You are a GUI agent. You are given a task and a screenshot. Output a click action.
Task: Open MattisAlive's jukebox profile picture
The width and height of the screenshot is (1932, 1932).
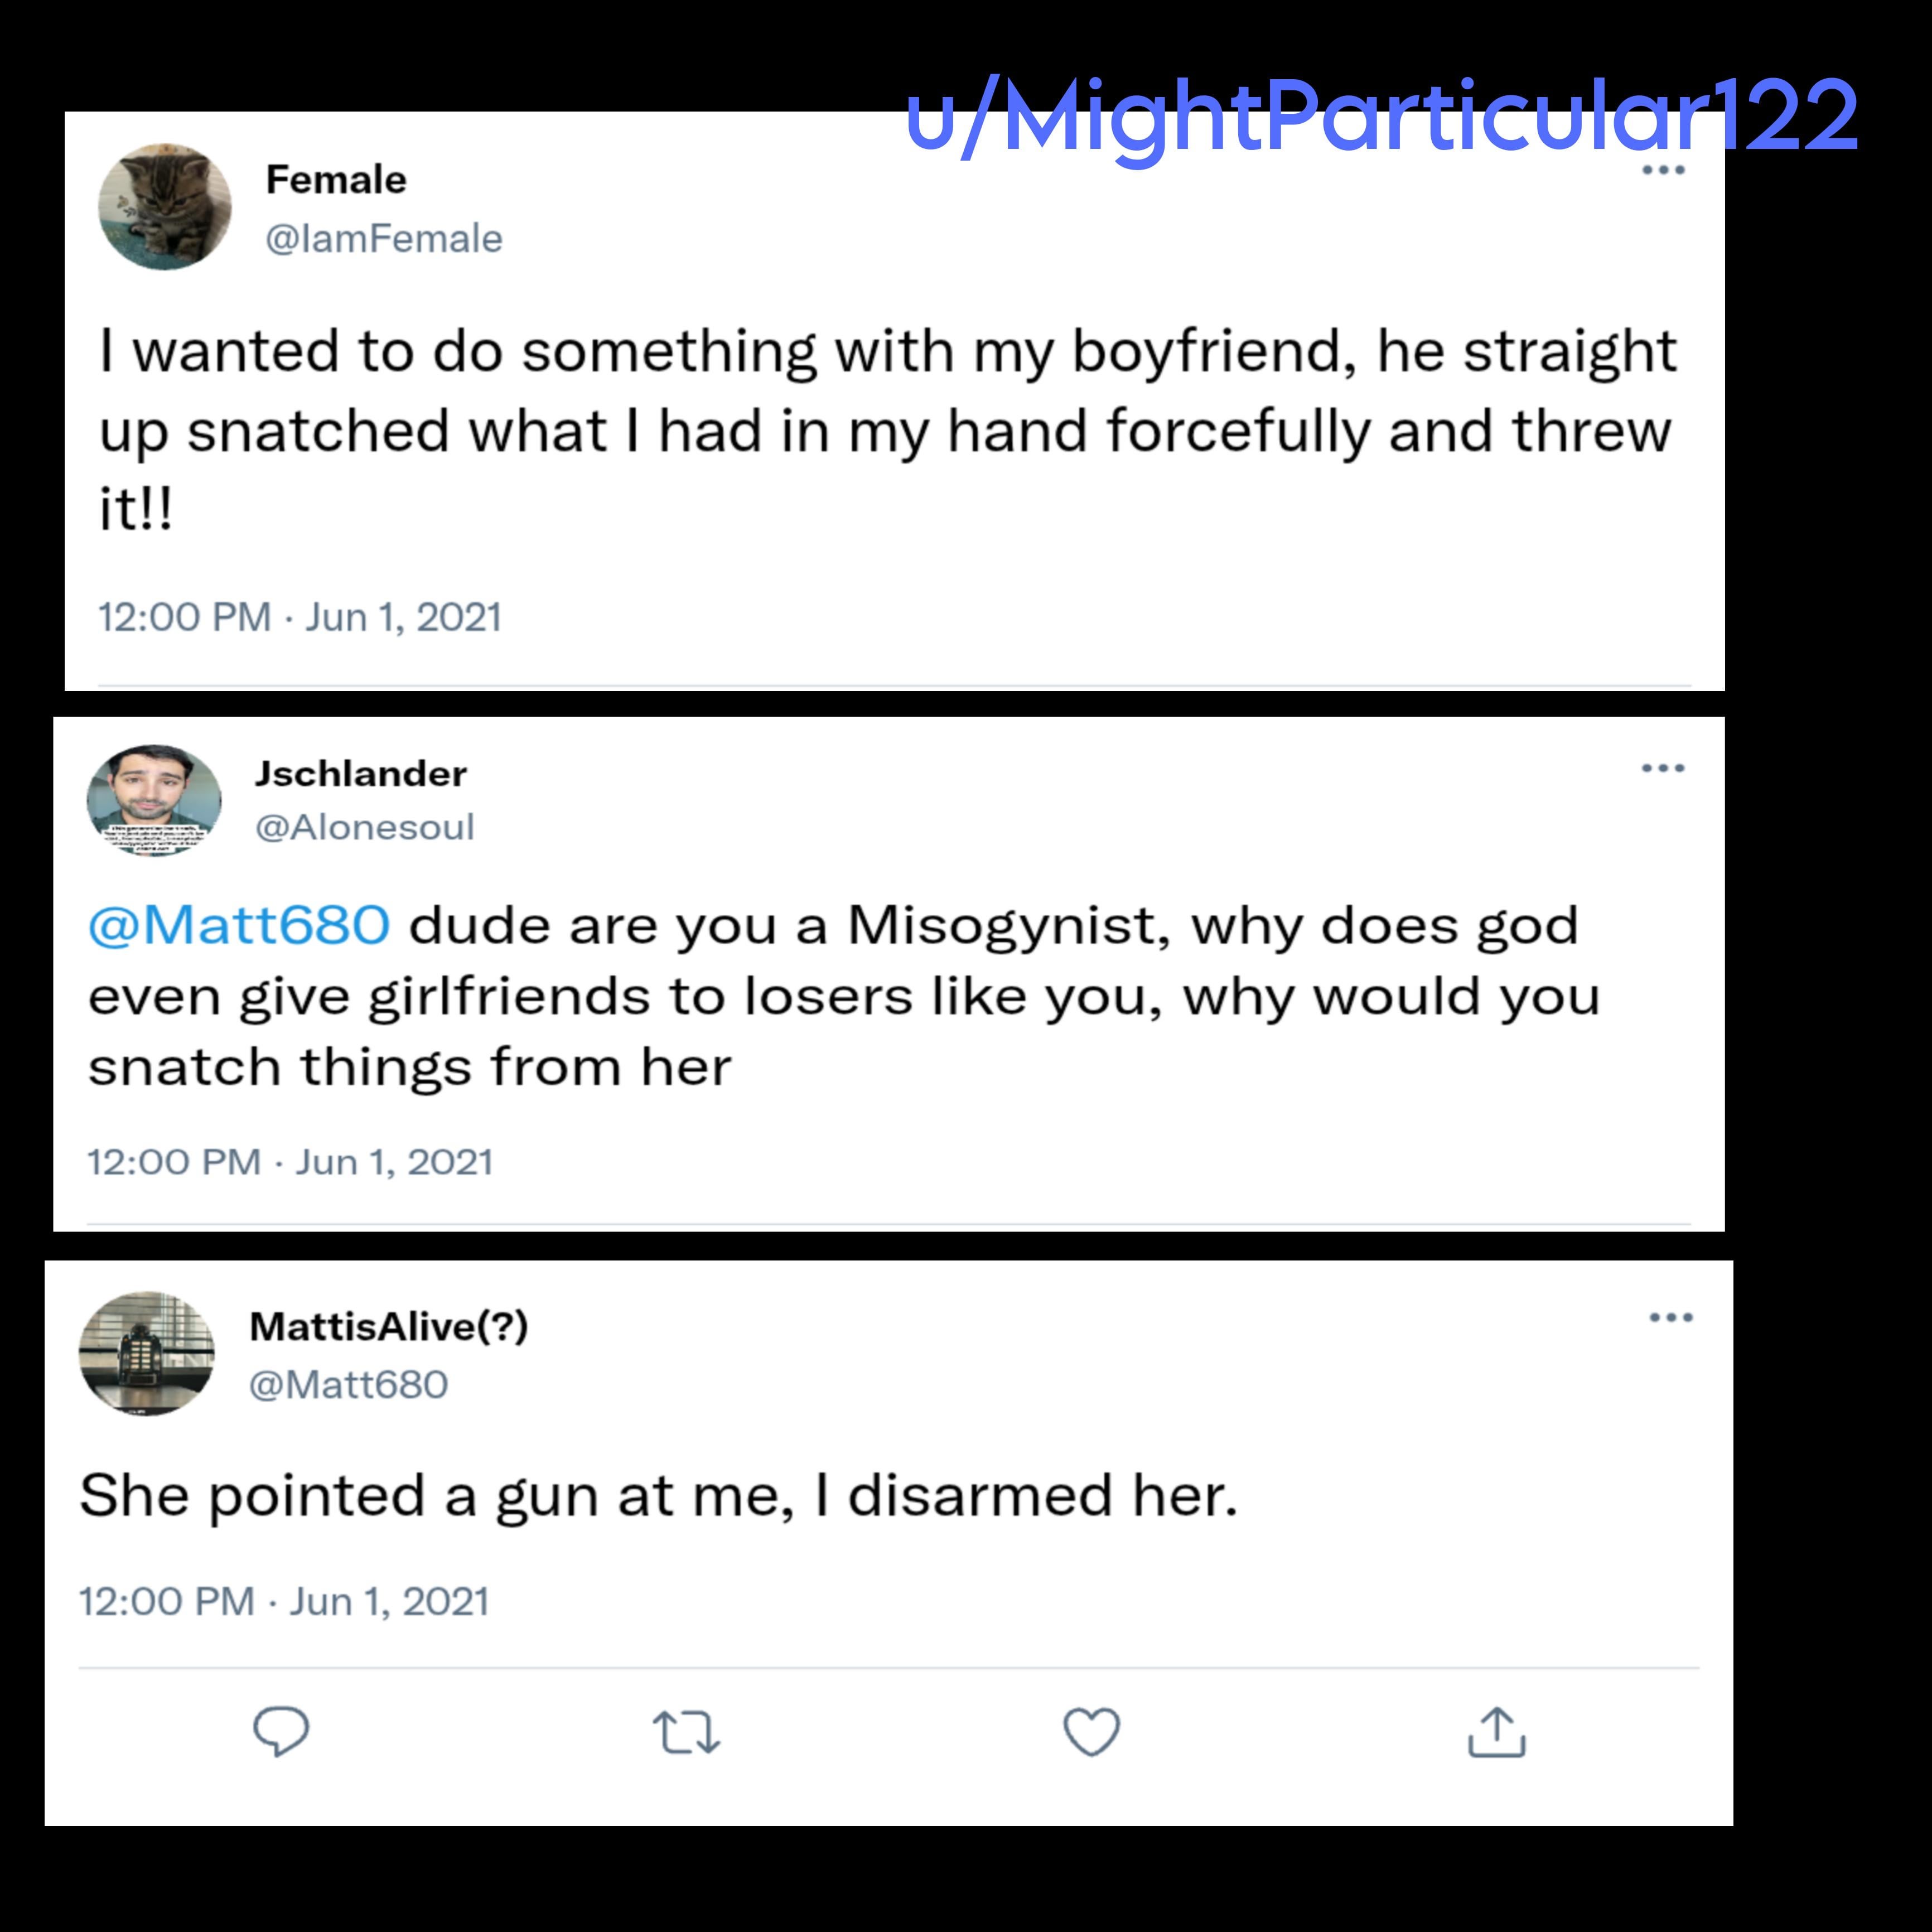(146, 1353)
